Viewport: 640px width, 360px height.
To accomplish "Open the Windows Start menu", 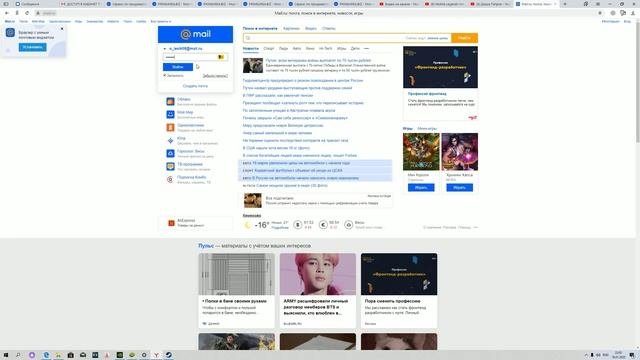I will coord(6,355).
